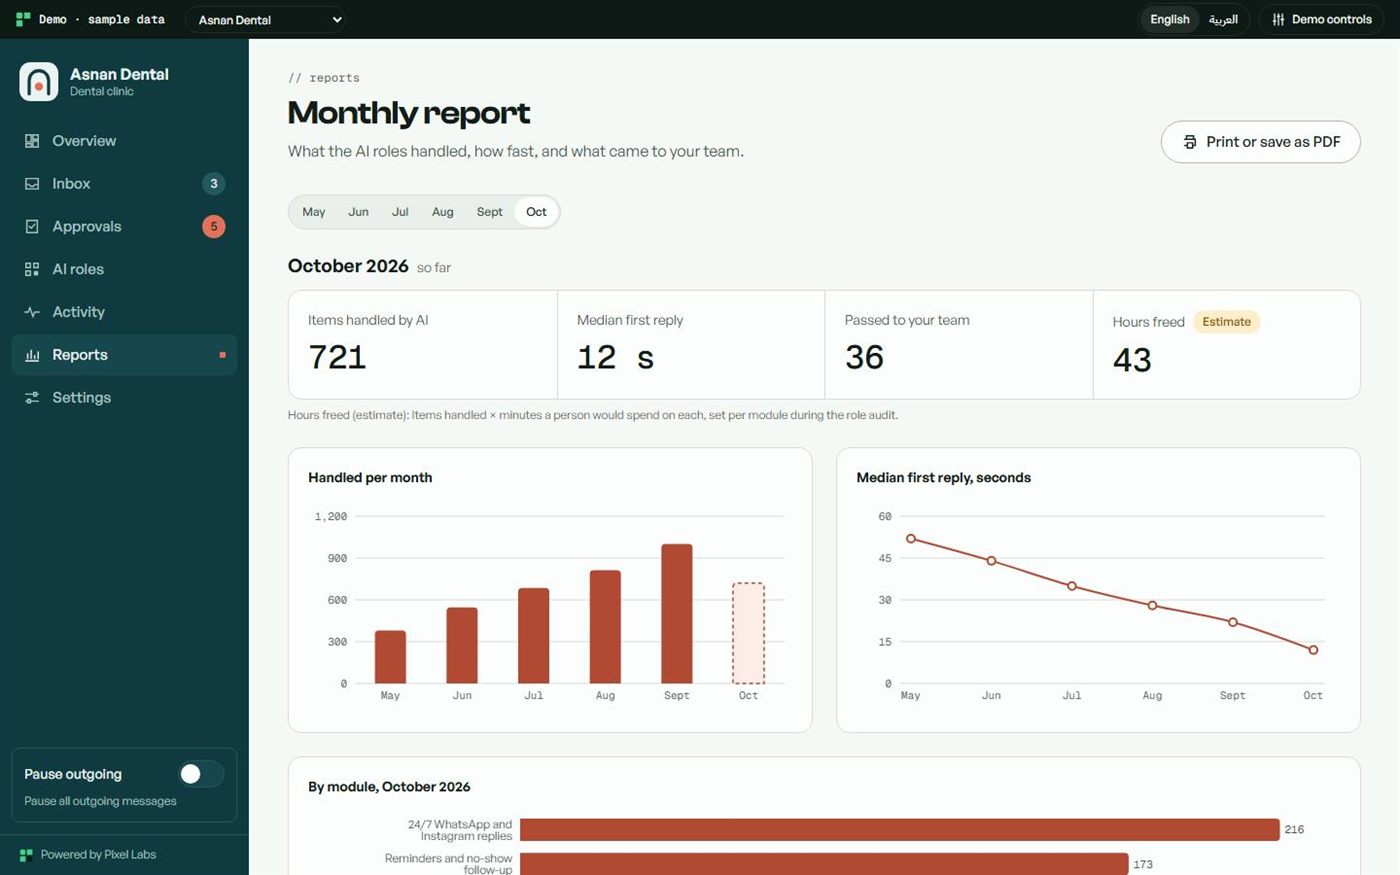Click the Jul data point on reply chart
The image size is (1400, 875).
1072,586
